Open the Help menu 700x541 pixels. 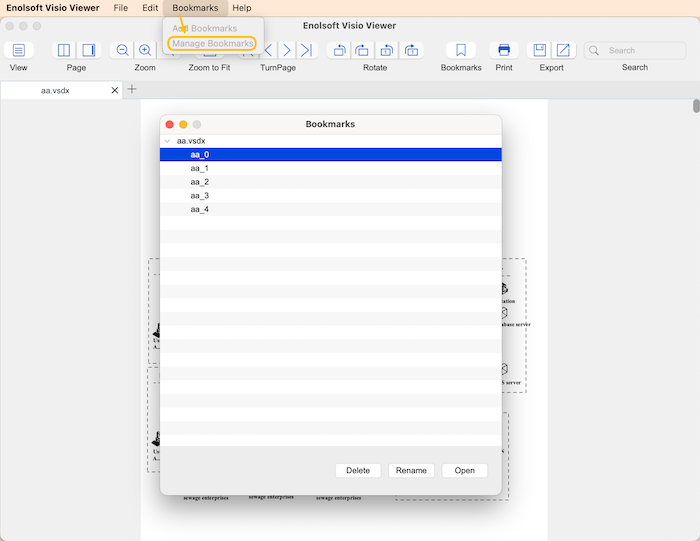click(242, 8)
